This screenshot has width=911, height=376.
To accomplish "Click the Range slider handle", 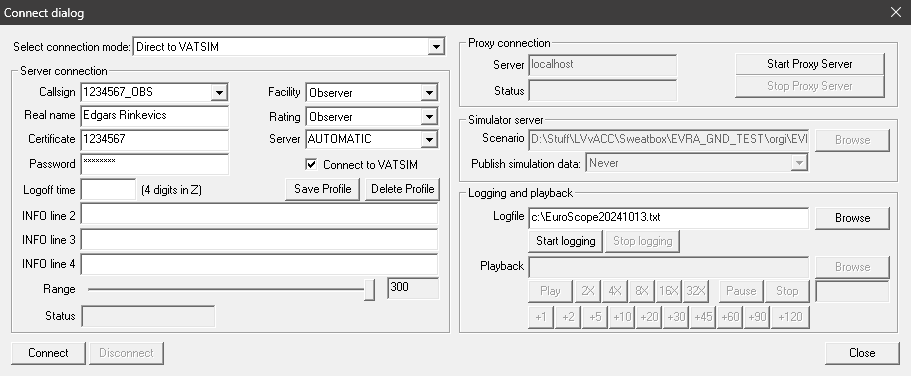I will (370, 289).
